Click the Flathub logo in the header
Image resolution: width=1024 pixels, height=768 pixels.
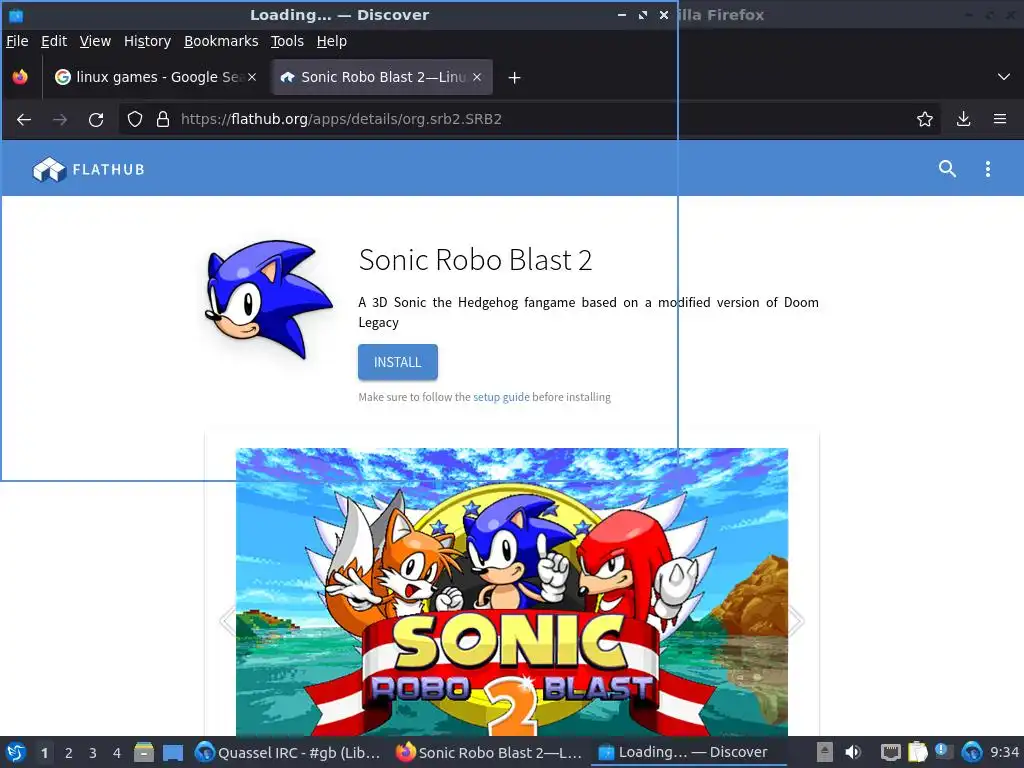(x=89, y=169)
